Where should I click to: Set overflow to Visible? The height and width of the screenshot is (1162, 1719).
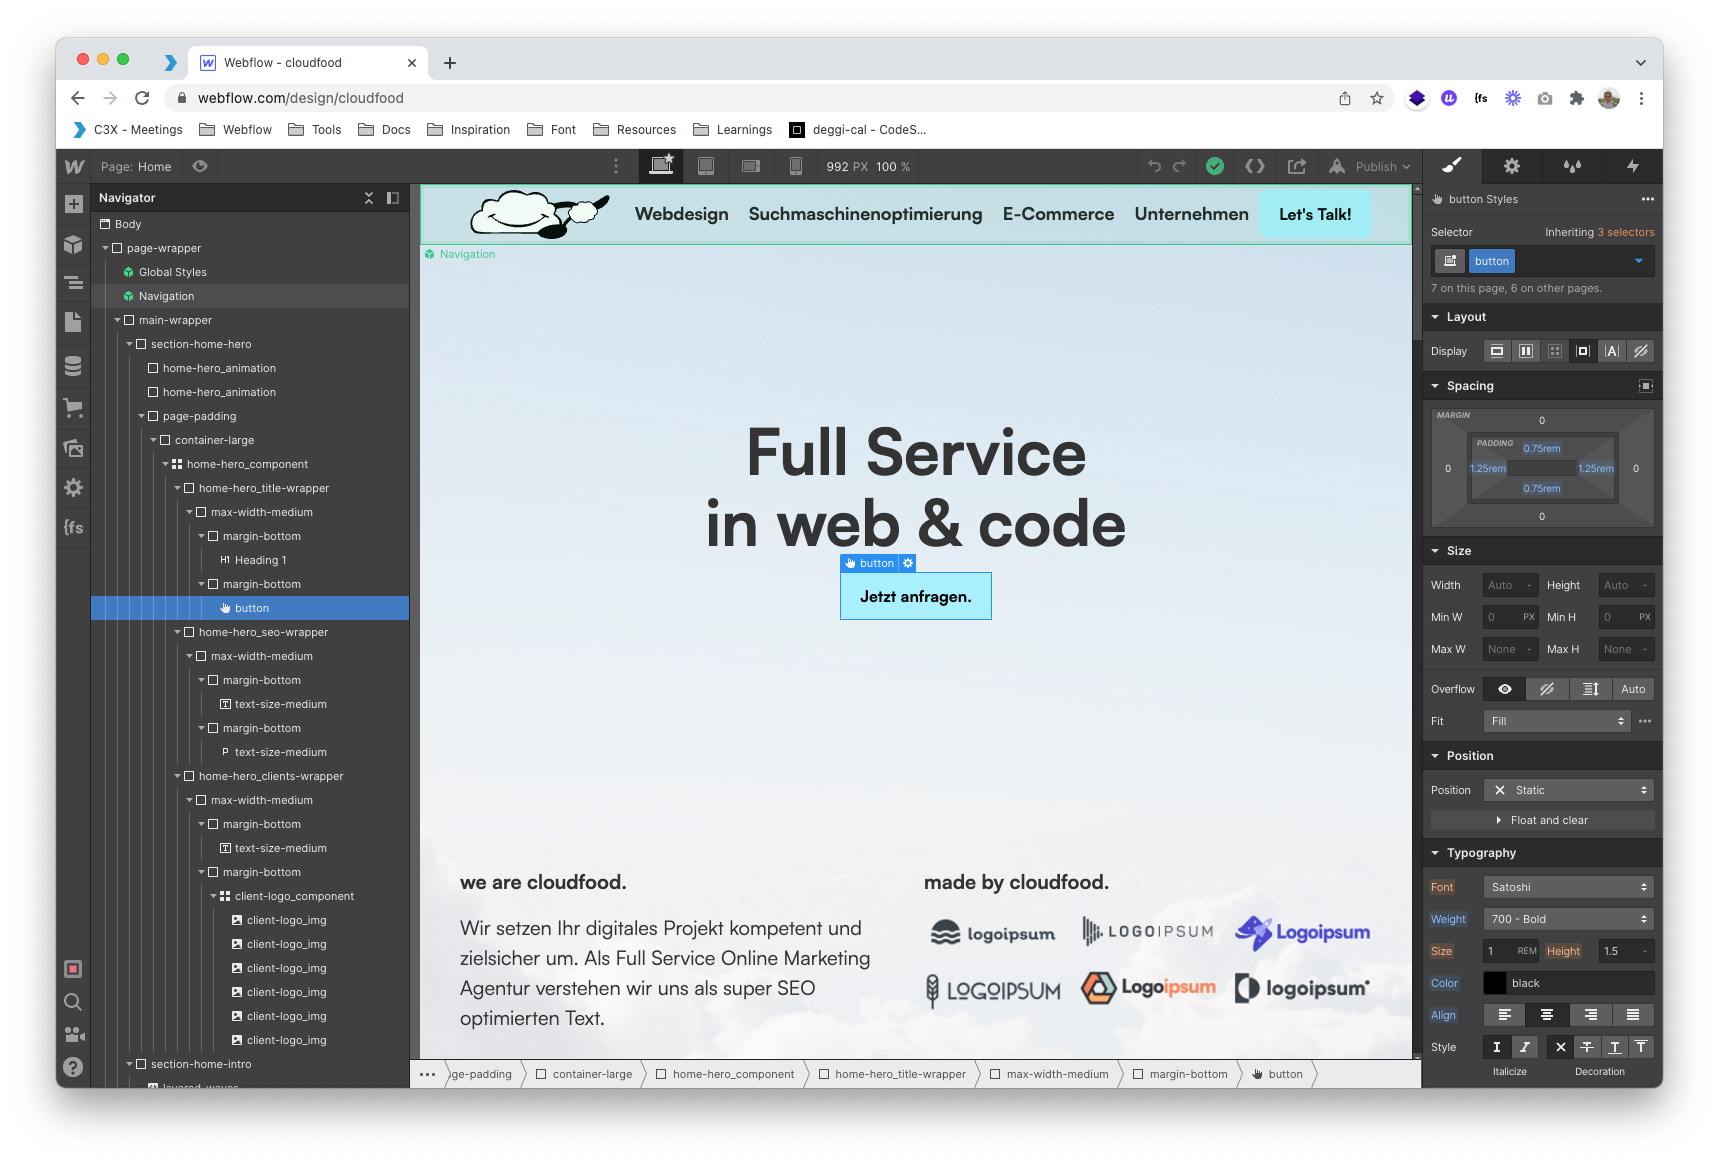click(1505, 689)
